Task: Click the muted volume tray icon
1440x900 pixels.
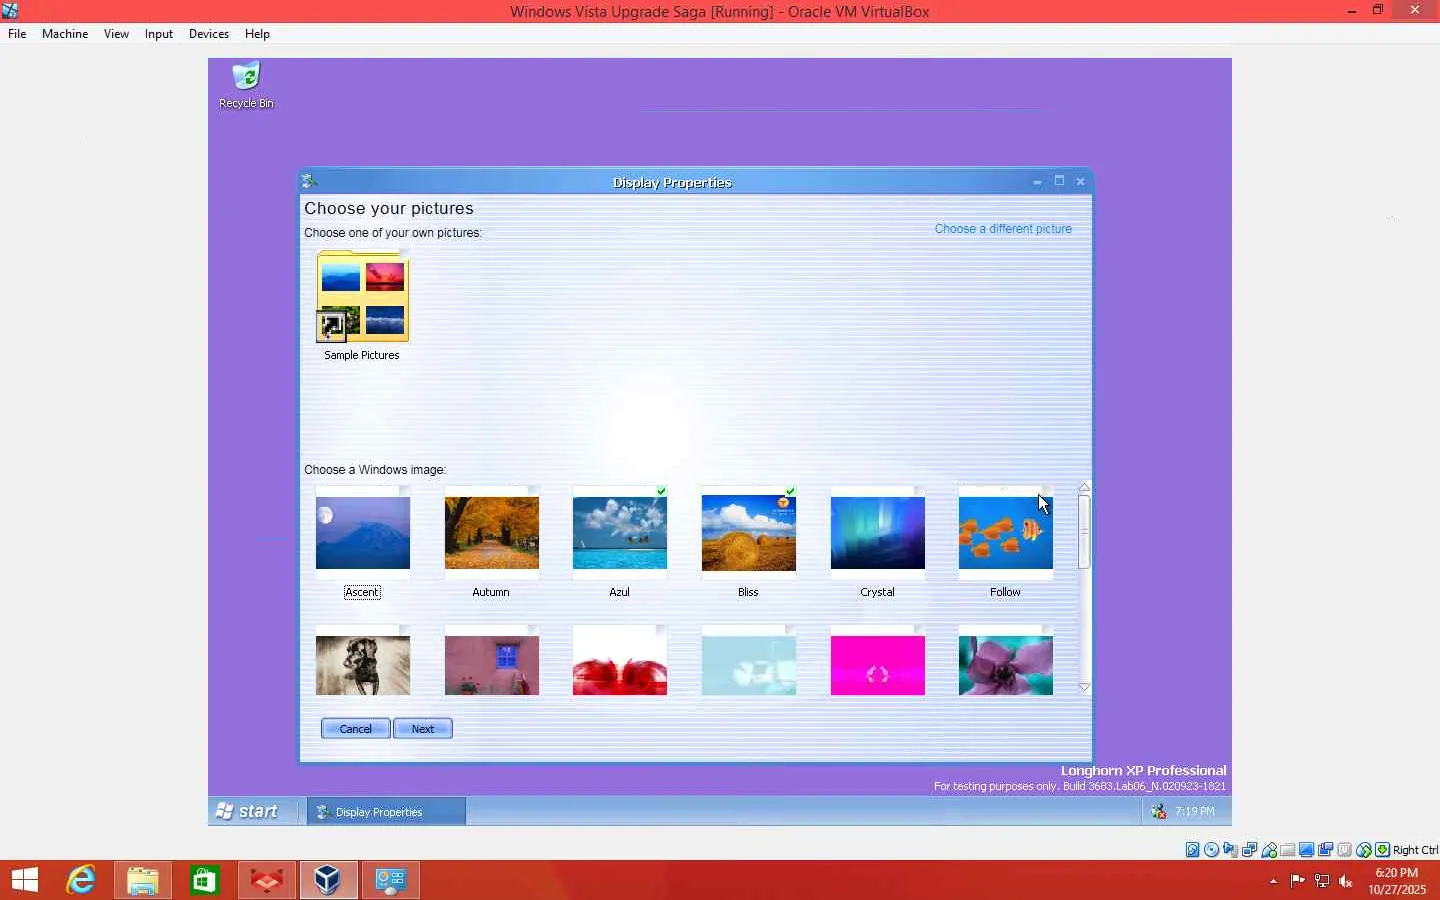Action: pos(1346,881)
